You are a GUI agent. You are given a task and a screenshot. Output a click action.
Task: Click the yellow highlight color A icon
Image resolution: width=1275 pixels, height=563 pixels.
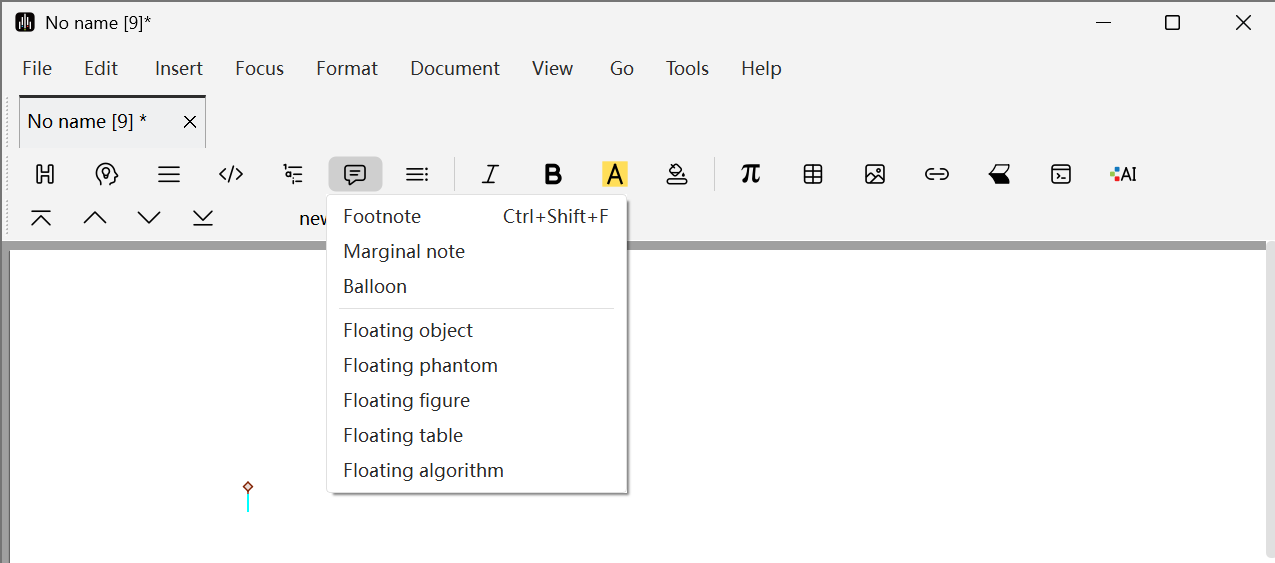(615, 174)
